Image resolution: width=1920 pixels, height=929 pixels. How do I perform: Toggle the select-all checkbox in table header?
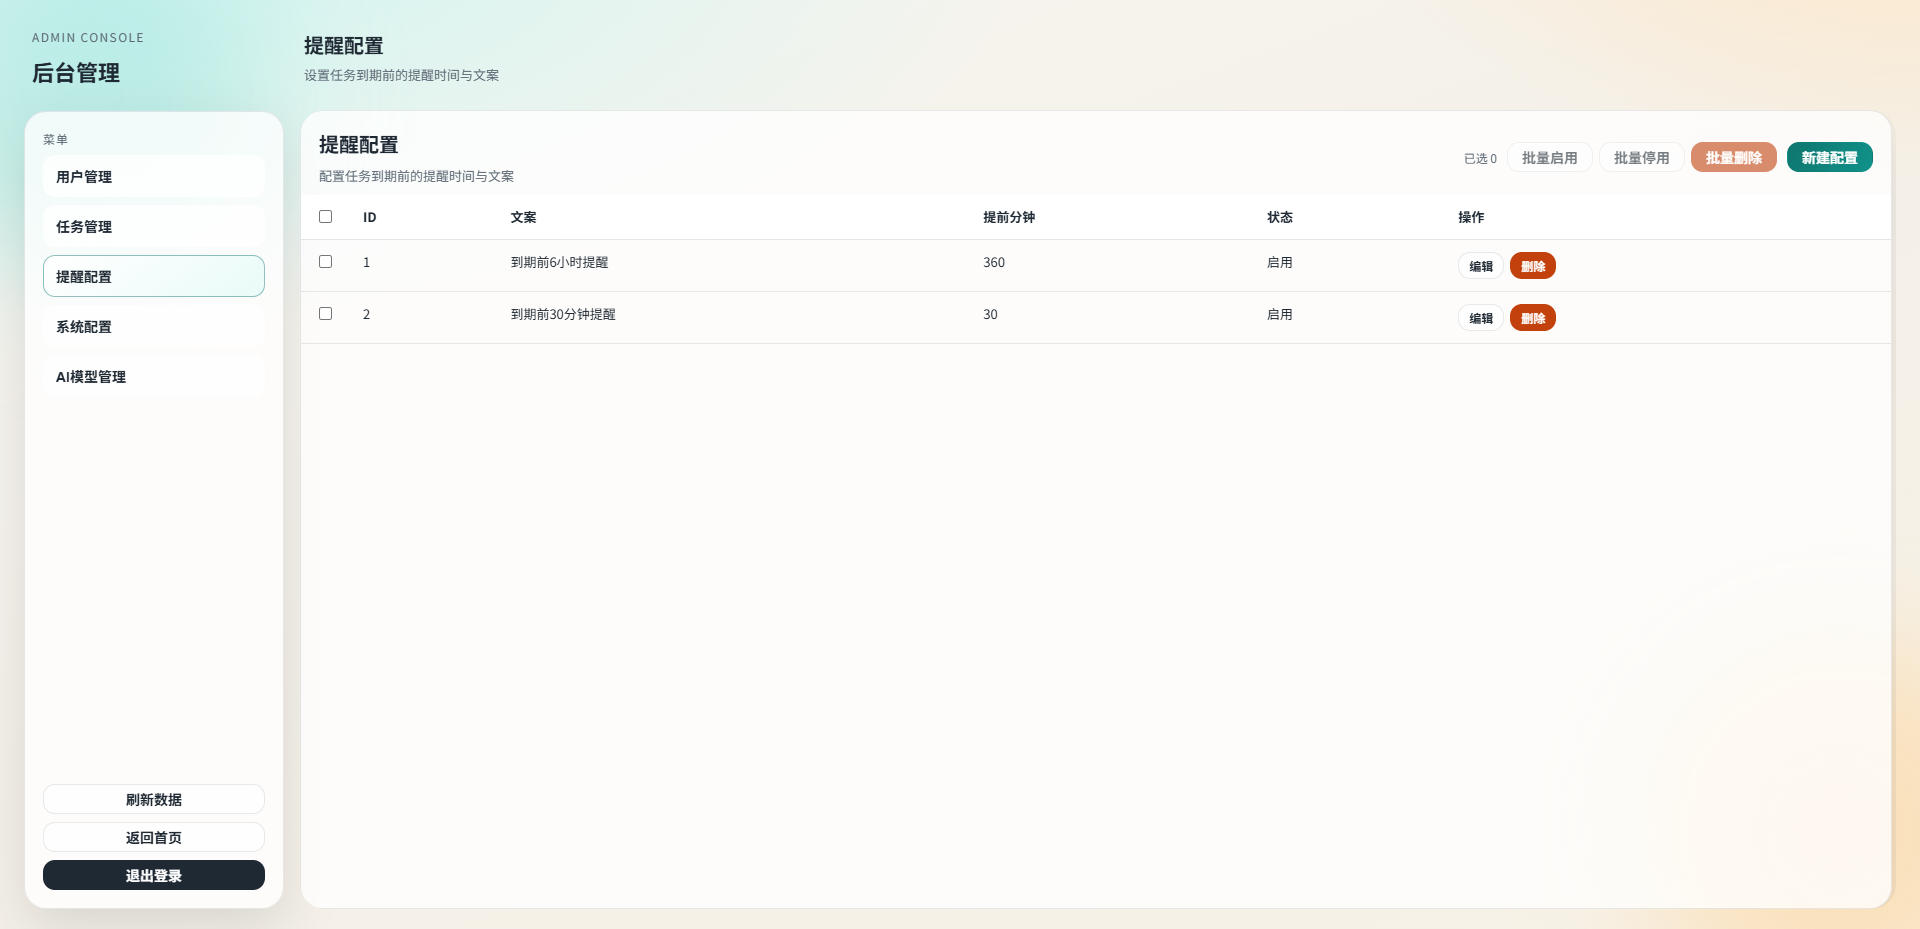[x=325, y=217]
